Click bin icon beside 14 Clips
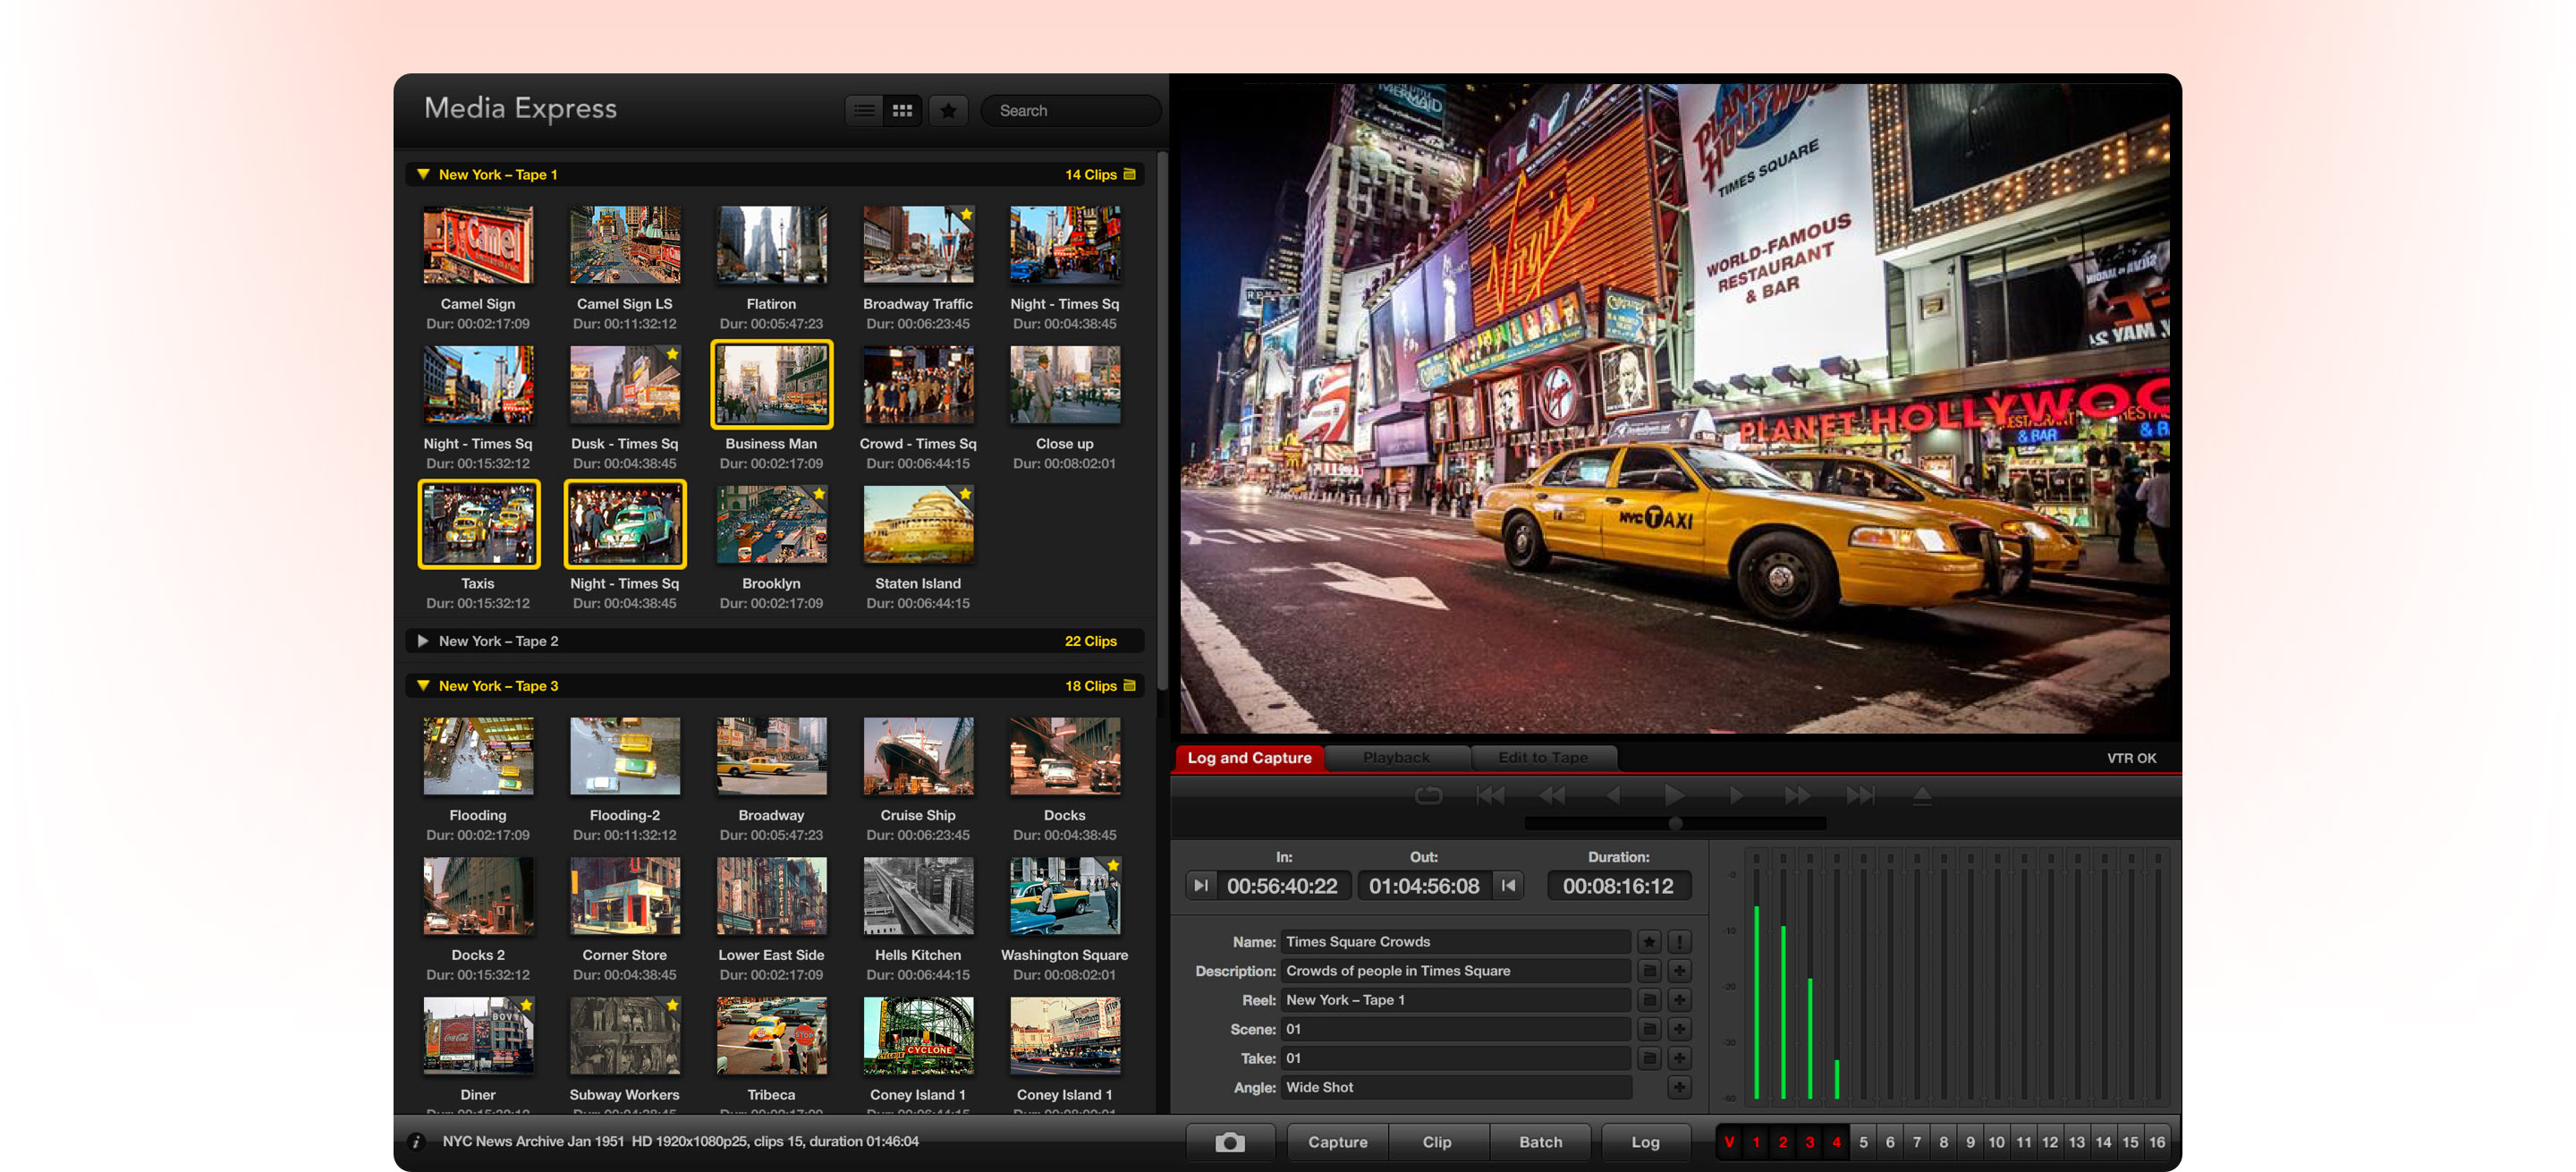 click(1129, 174)
